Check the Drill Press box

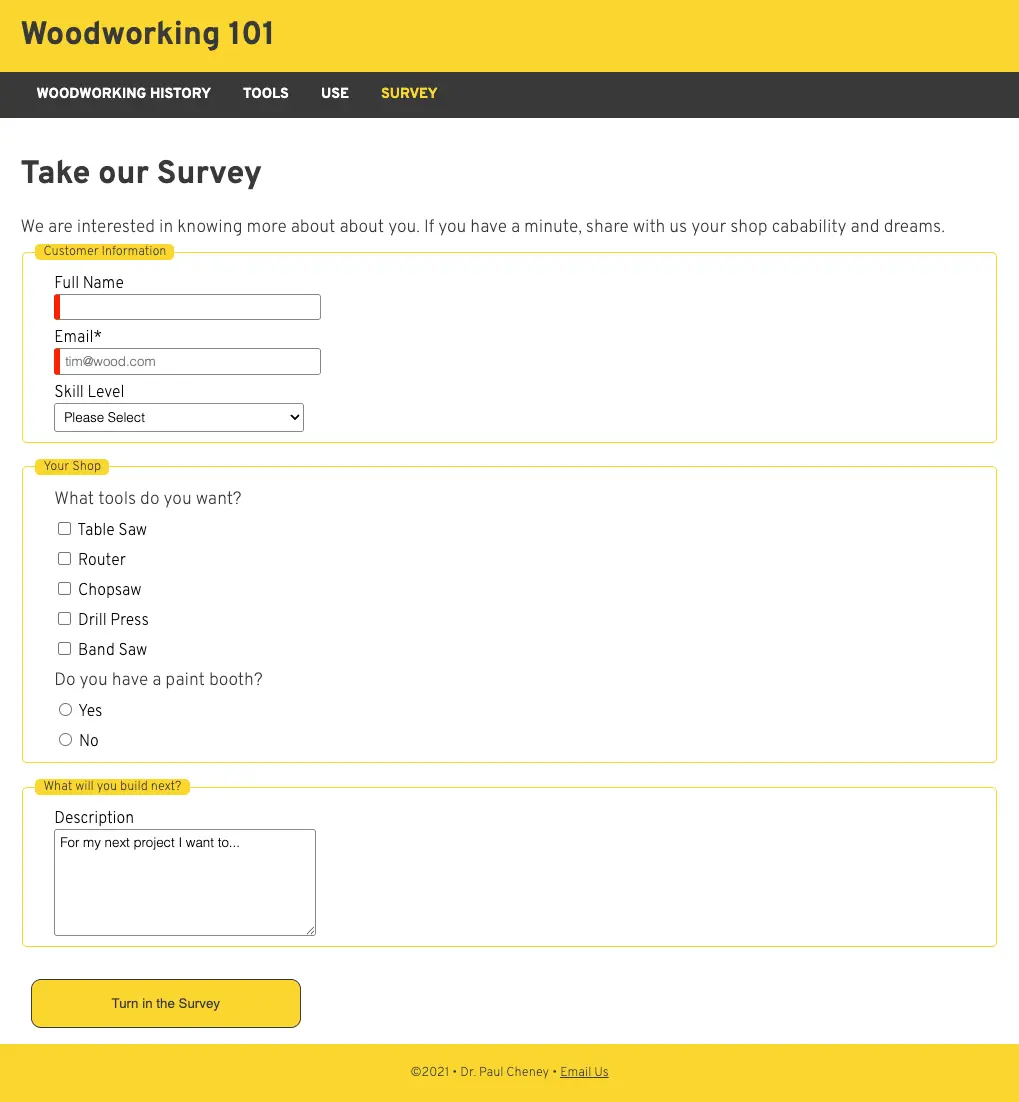65,618
